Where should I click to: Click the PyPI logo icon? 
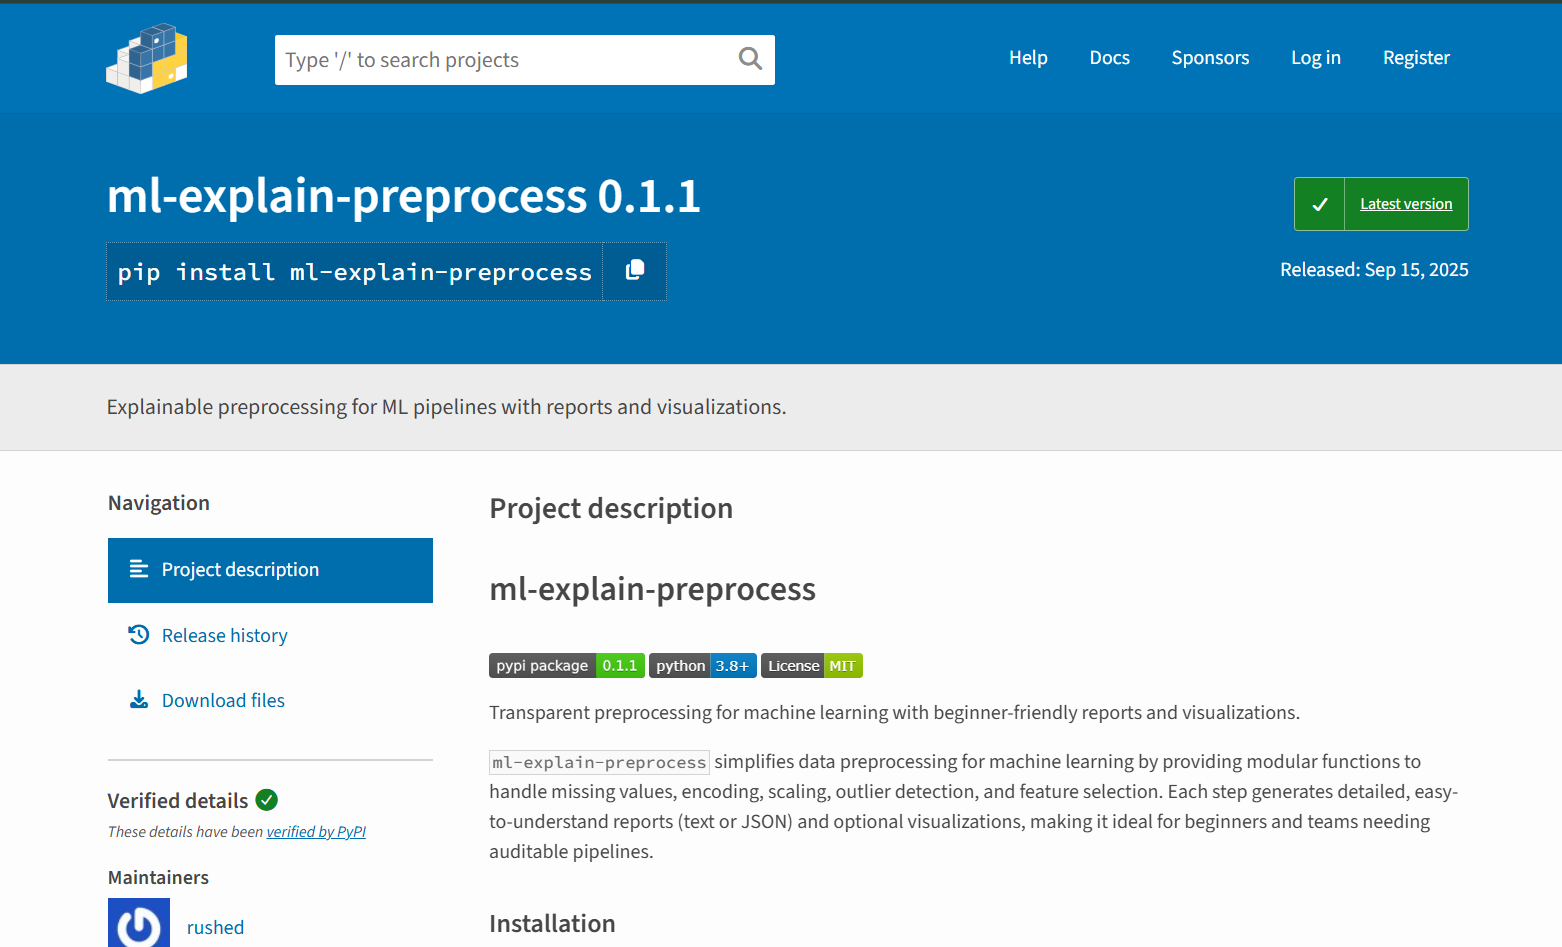(x=147, y=59)
